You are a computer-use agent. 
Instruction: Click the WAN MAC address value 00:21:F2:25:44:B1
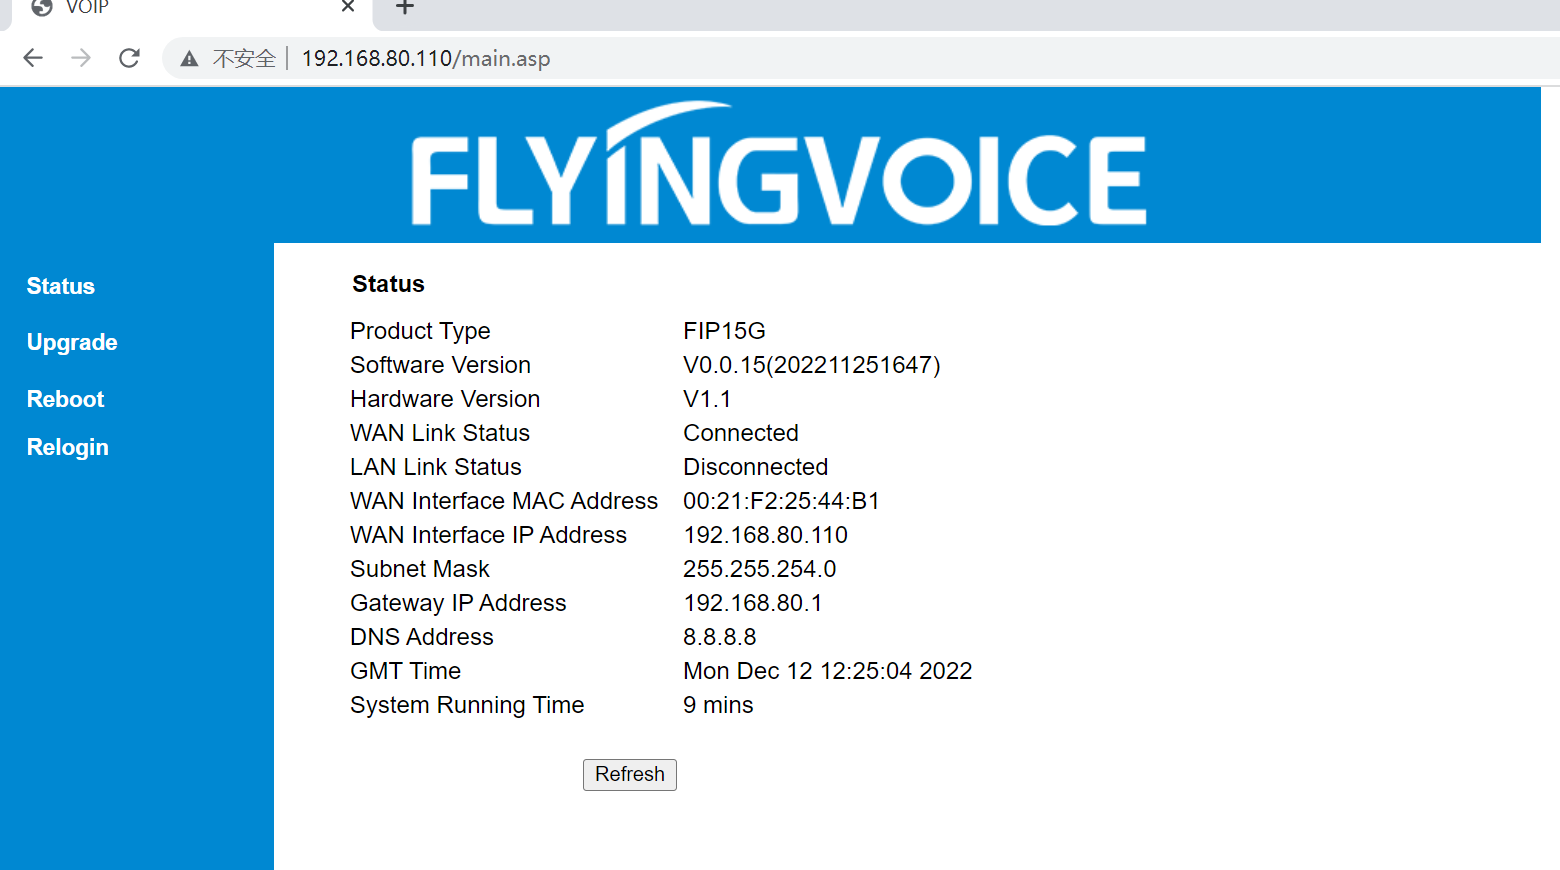click(781, 501)
